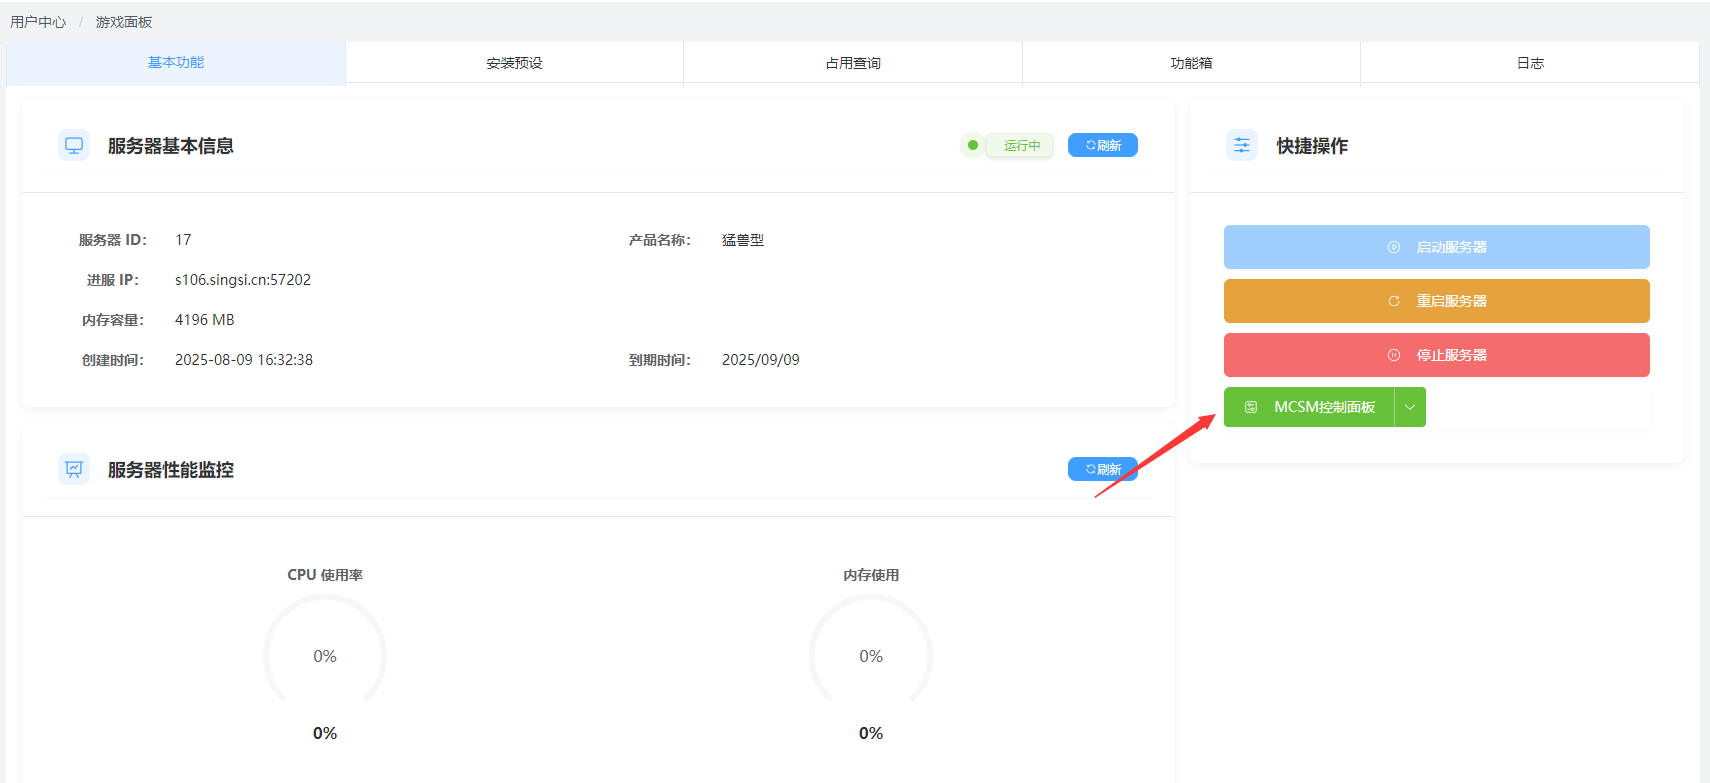Screen dimensions: 1710x783
Task: Refresh the server performance monitor
Action: (1103, 469)
